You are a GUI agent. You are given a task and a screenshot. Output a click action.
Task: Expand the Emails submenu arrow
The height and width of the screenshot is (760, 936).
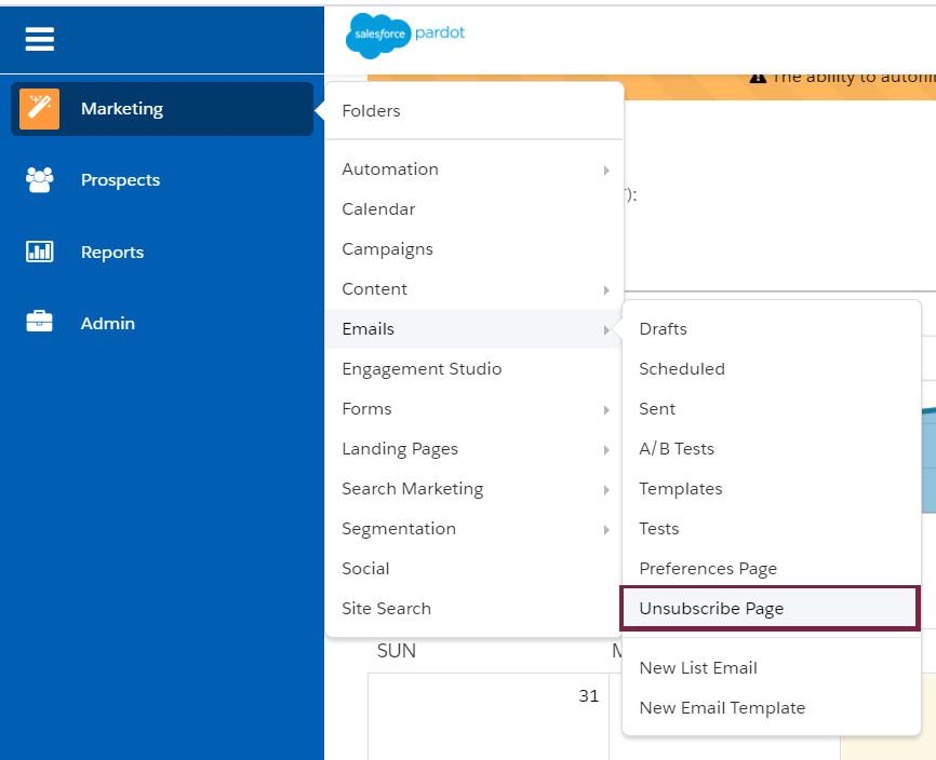(606, 330)
